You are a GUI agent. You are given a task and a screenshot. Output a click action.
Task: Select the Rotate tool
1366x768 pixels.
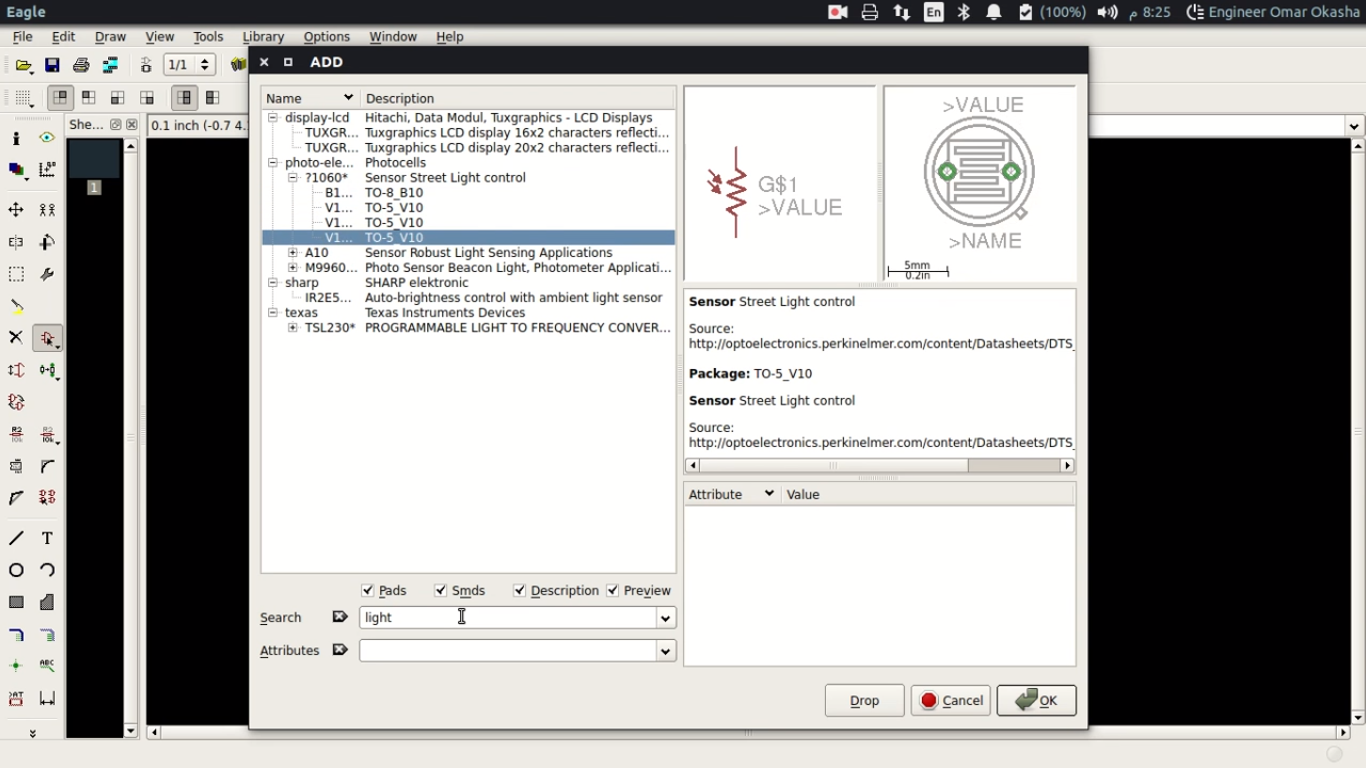pyautogui.click(x=47, y=242)
